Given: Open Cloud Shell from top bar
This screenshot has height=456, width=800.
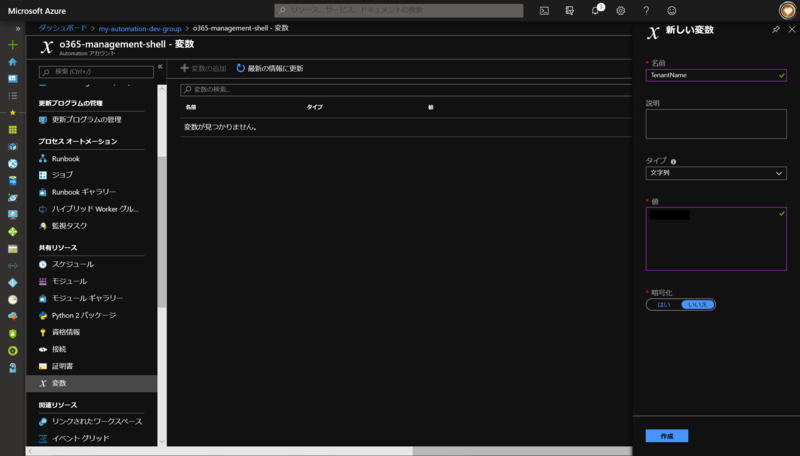Looking at the screenshot, I should 544,11.
